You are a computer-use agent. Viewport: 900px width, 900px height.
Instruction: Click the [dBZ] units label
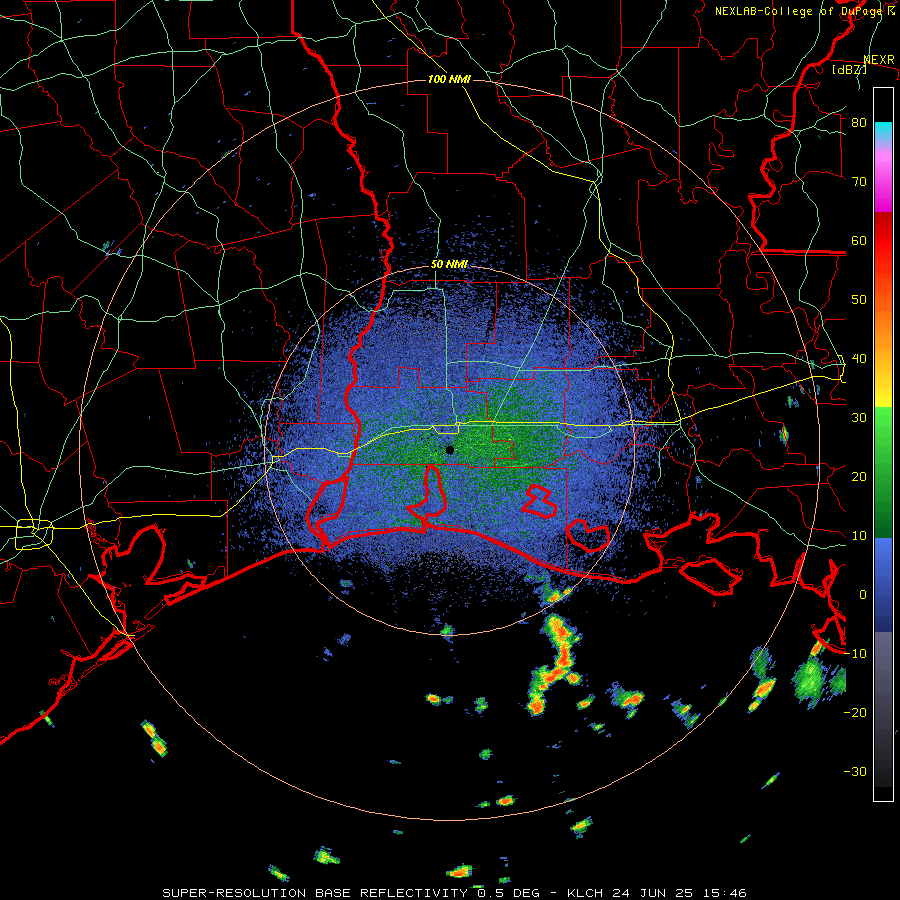tap(849, 69)
